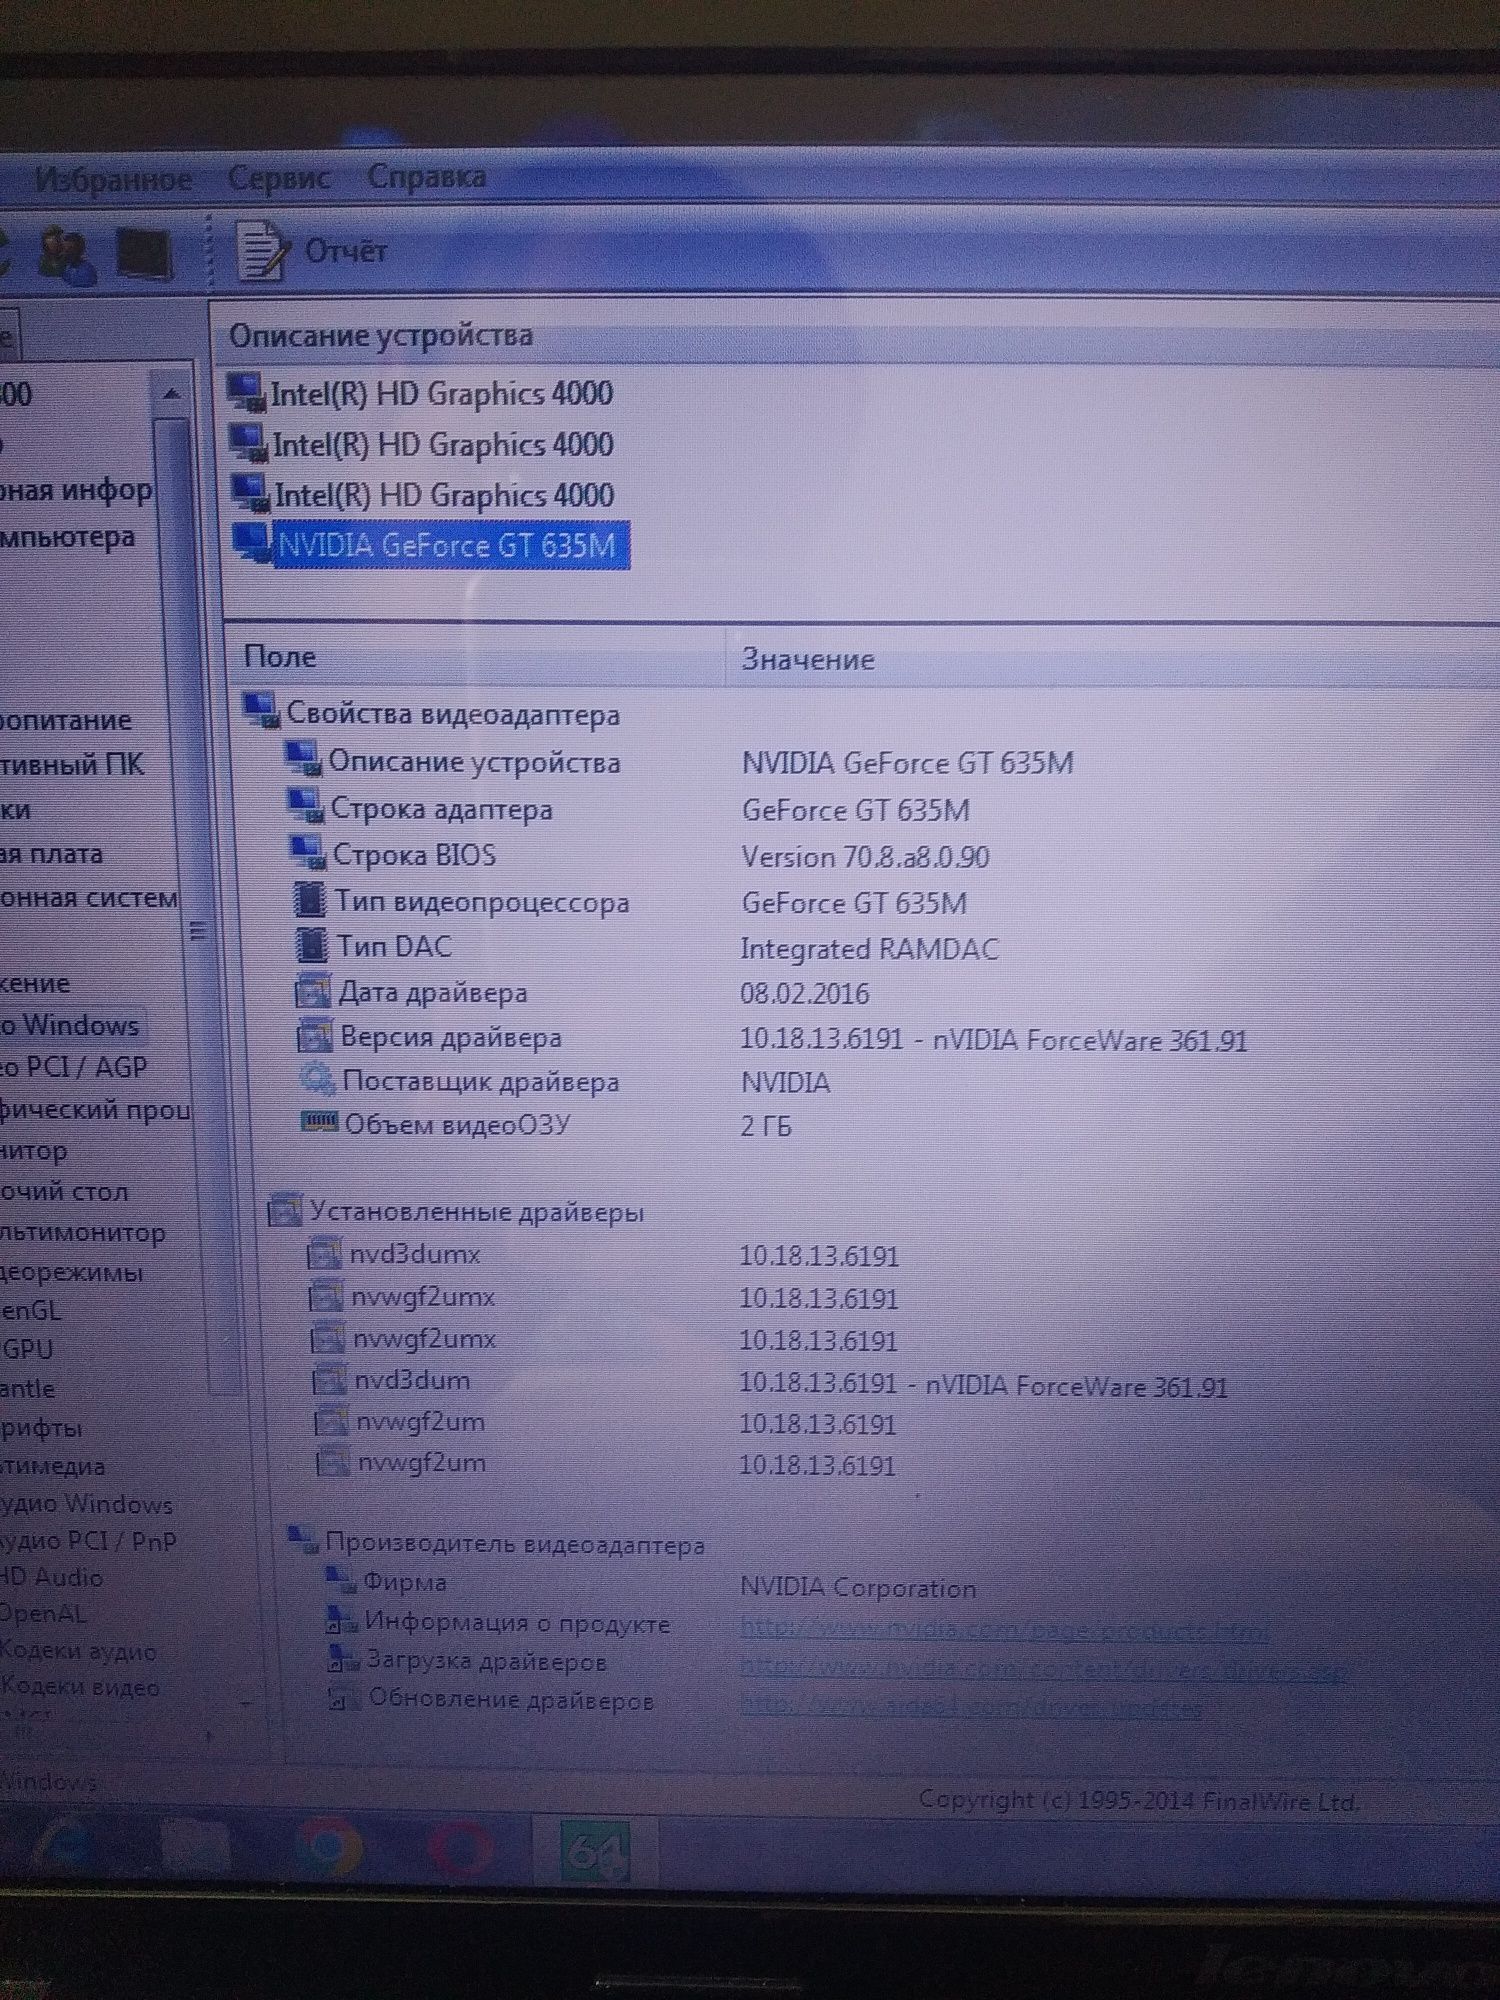Screen dimensions: 1500x2000
Task: Click the Строка адаптера row icon
Action: tap(306, 807)
